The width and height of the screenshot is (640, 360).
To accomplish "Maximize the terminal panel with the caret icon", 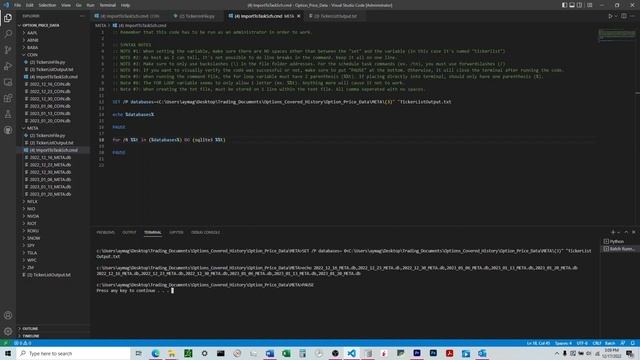I will pyautogui.click(x=626, y=232).
